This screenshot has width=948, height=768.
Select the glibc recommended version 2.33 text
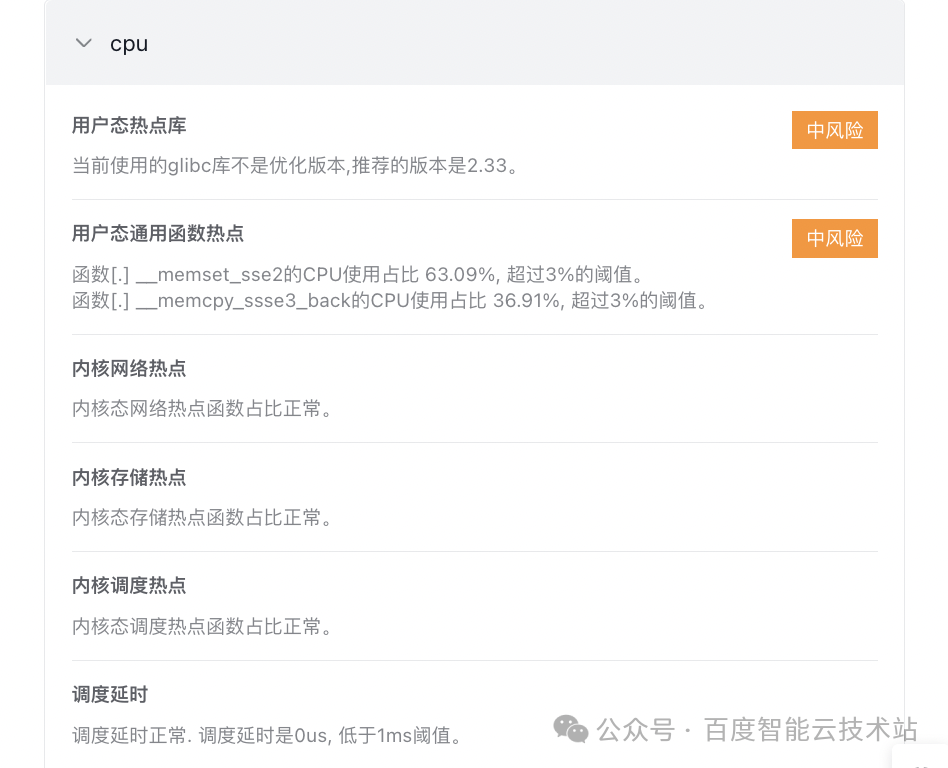click(296, 165)
